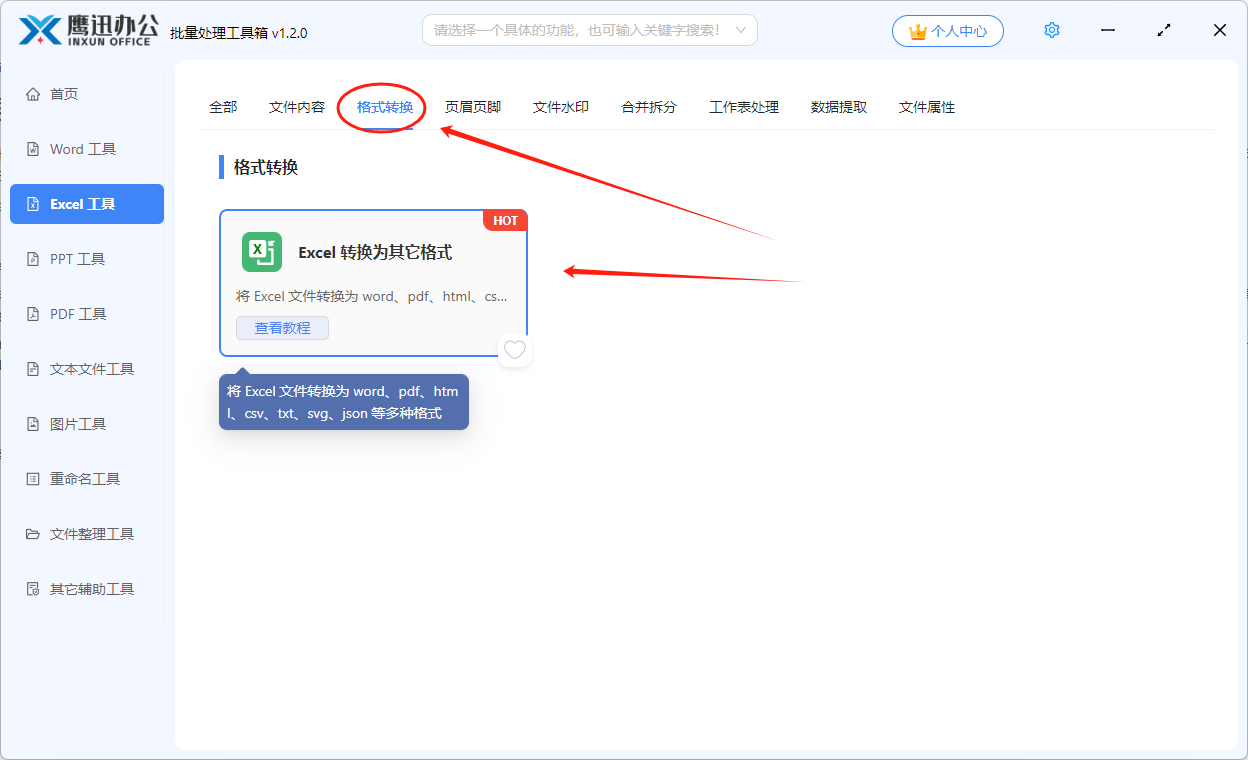Click the red HOT badge on card
The height and width of the screenshot is (760, 1248).
[x=505, y=220]
